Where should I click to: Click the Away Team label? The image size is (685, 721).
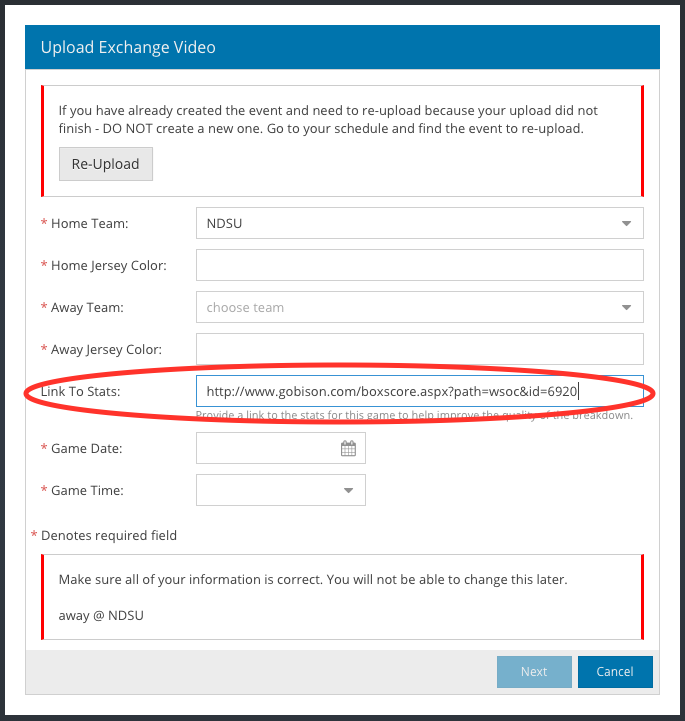click(87, 308)
